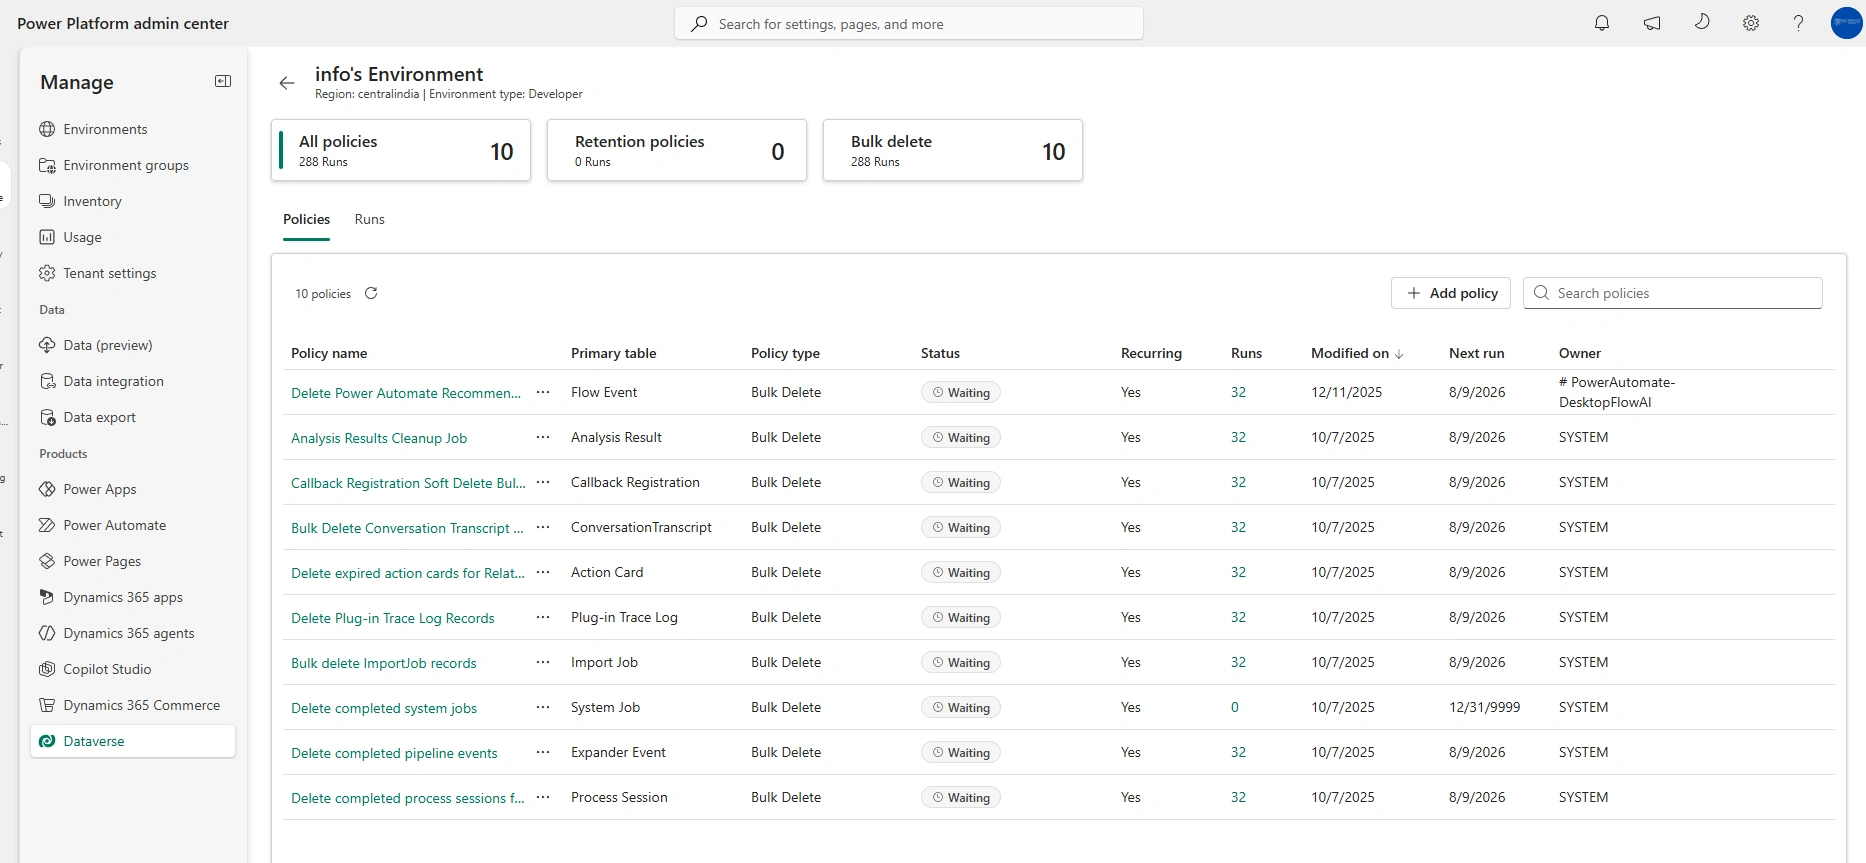Open more options for Delete completed process sessions policy

[543, 797]
